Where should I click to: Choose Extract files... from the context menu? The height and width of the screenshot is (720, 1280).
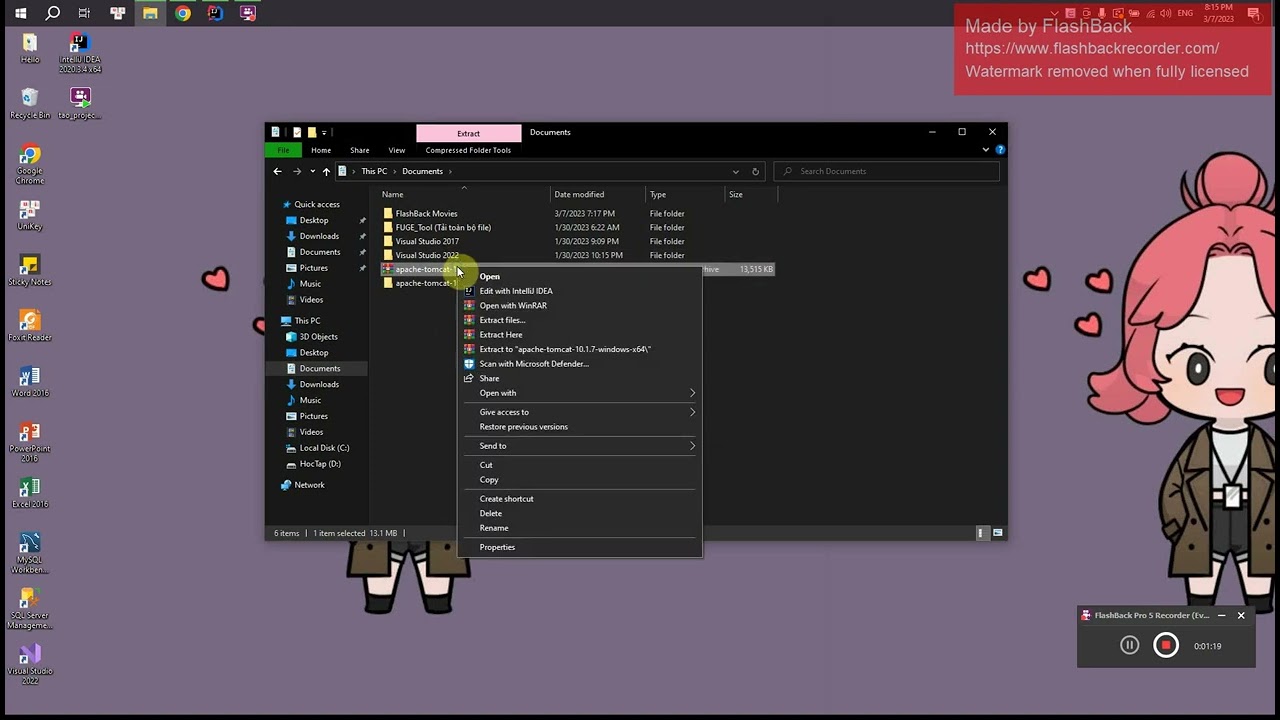pyautogui.click(x=580, y=320)
